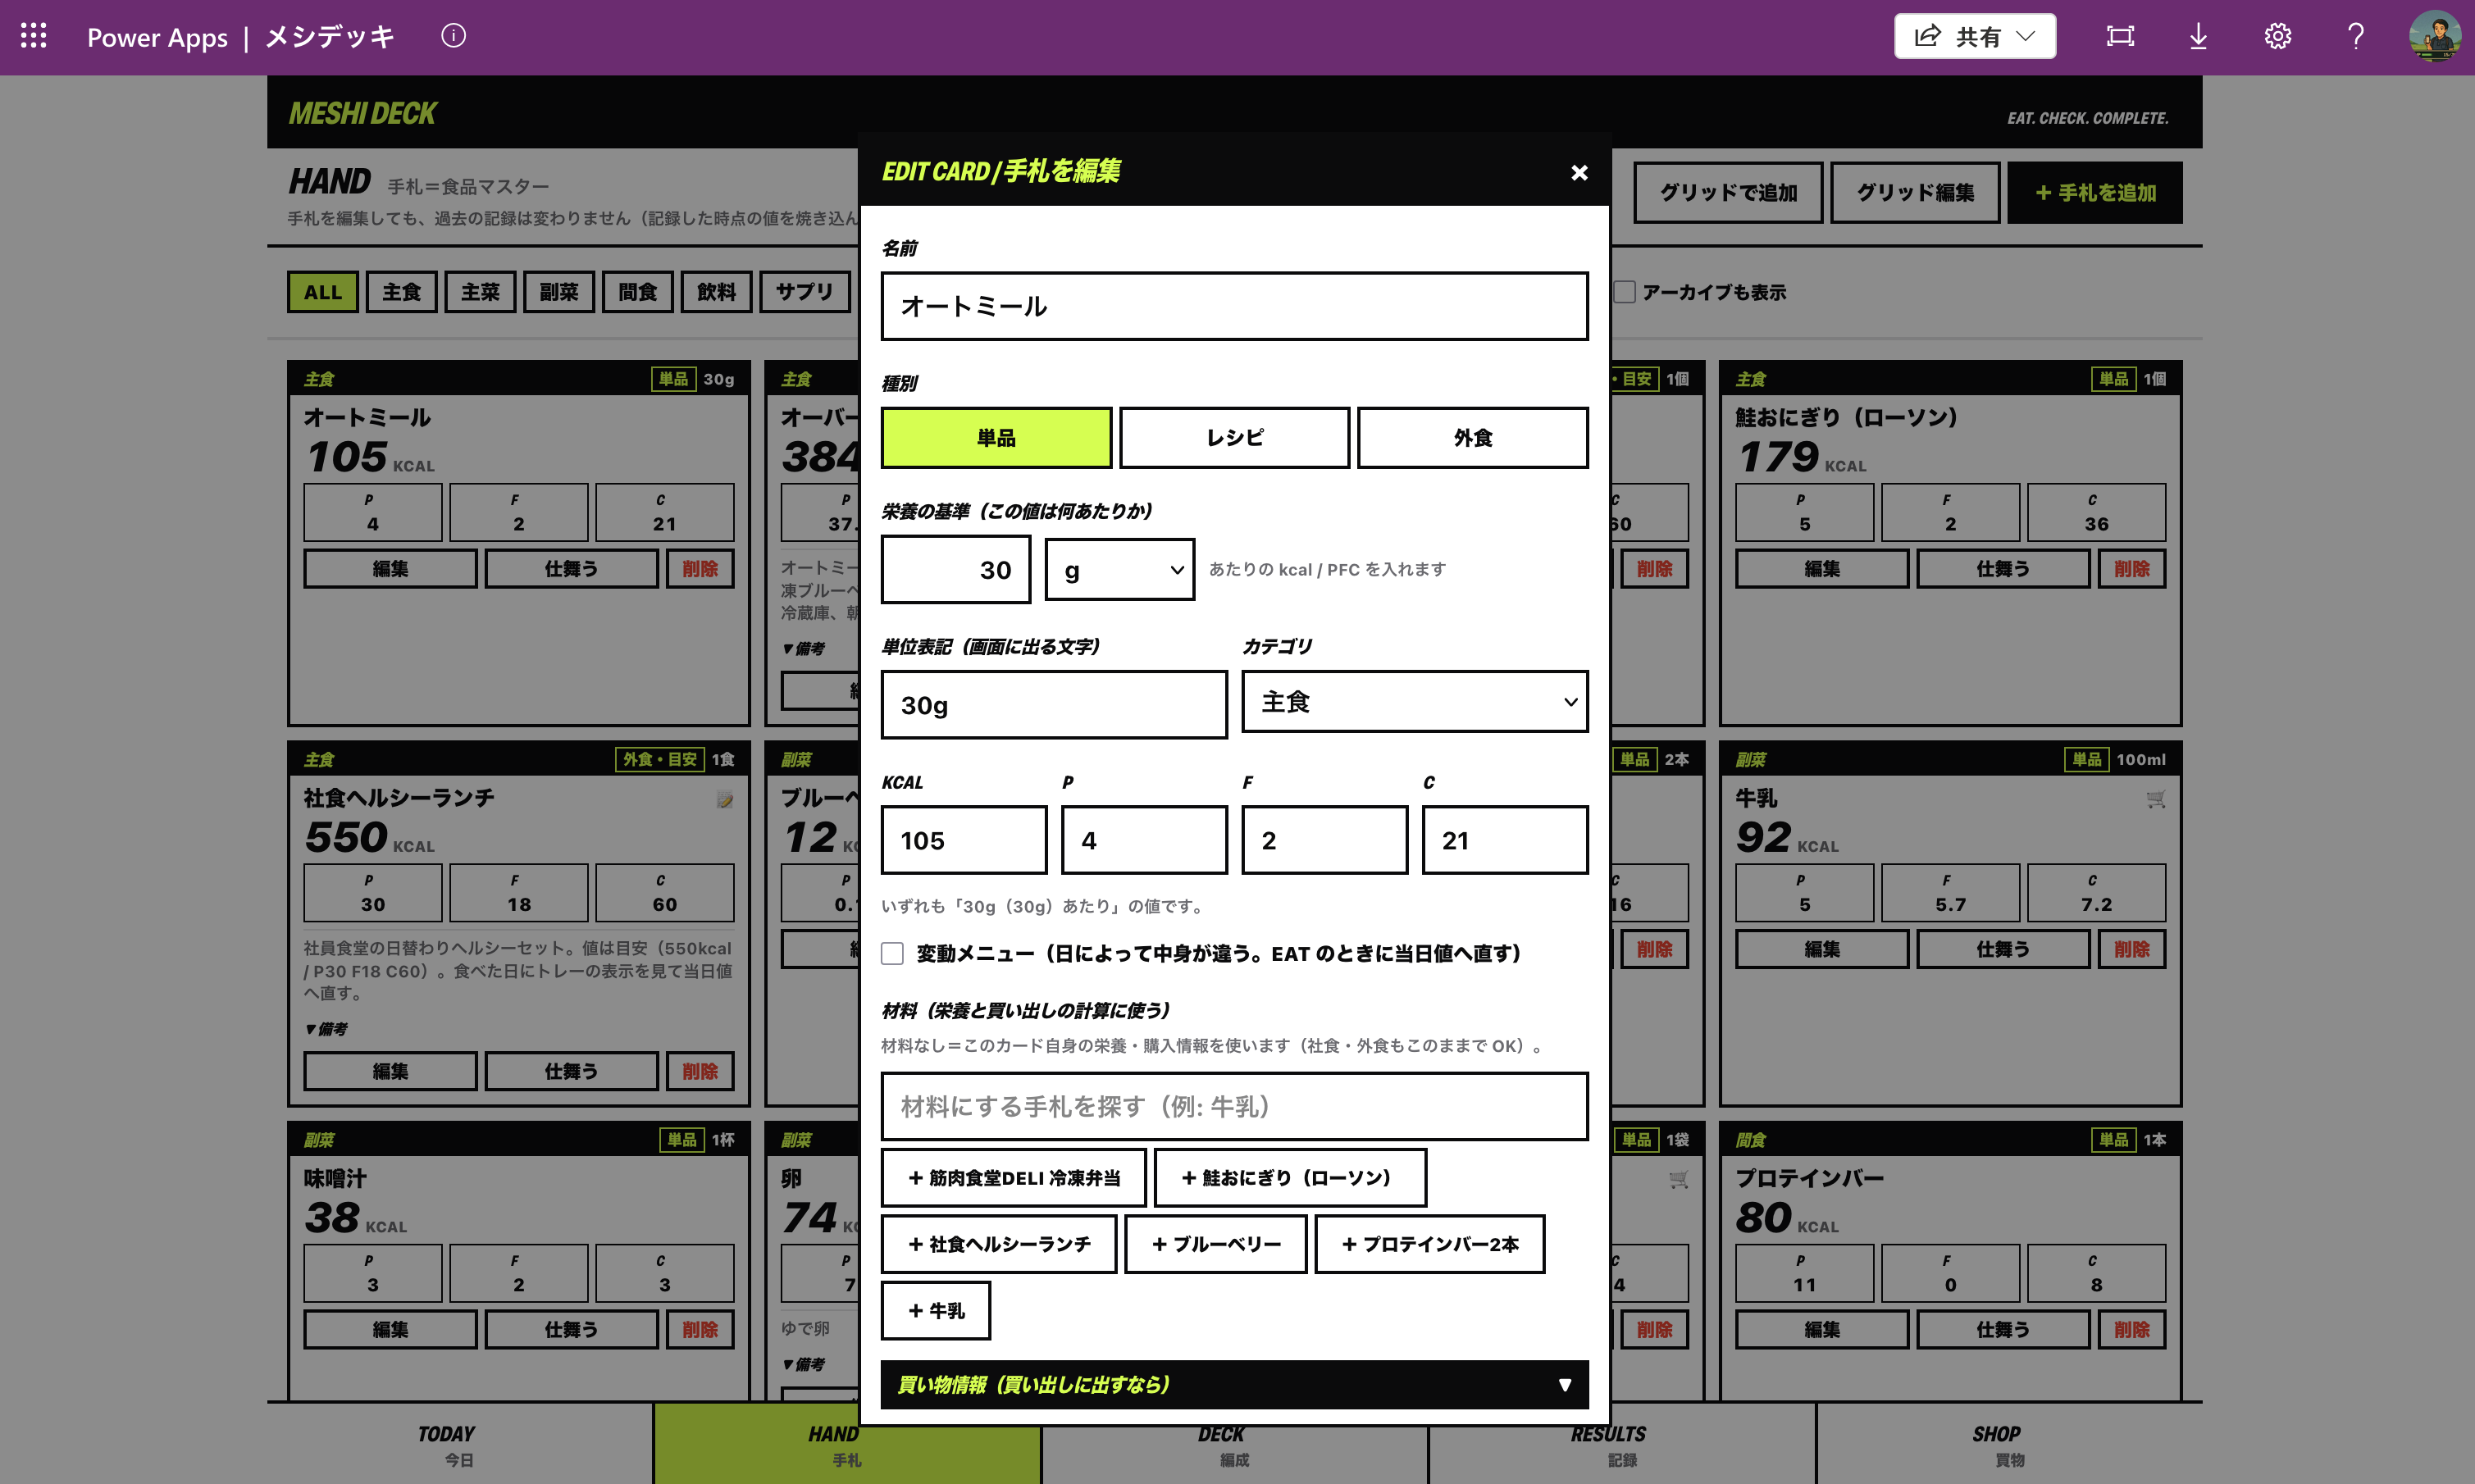Add 鮭おにぎり（ローソン）as ingredient
2475x1484 pixels.
(x=1289, y=1178)
